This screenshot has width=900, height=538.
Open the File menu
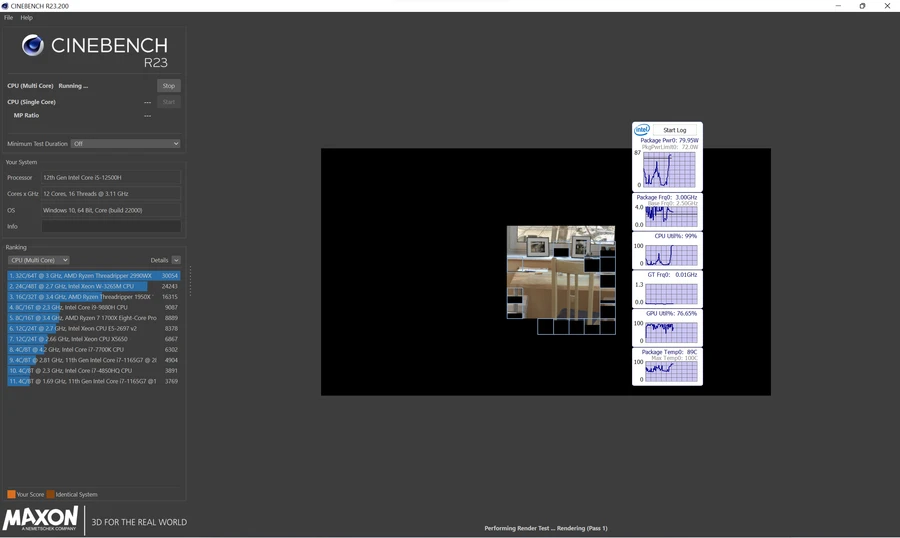click(8, 18)
